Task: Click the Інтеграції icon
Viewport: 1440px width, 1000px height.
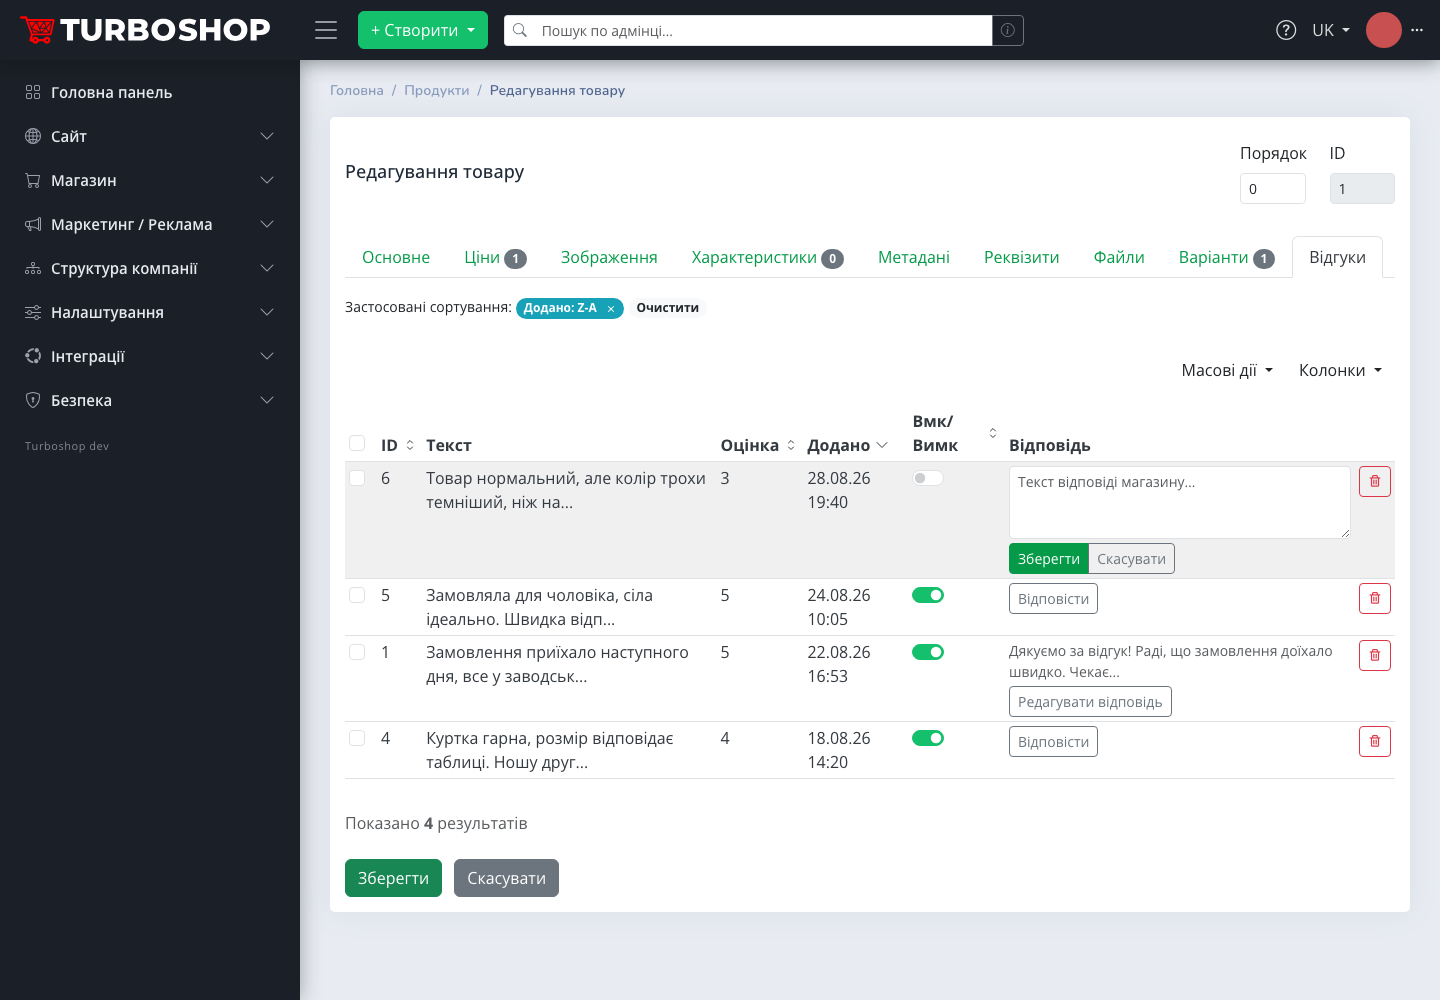Action: click(33, 356)
